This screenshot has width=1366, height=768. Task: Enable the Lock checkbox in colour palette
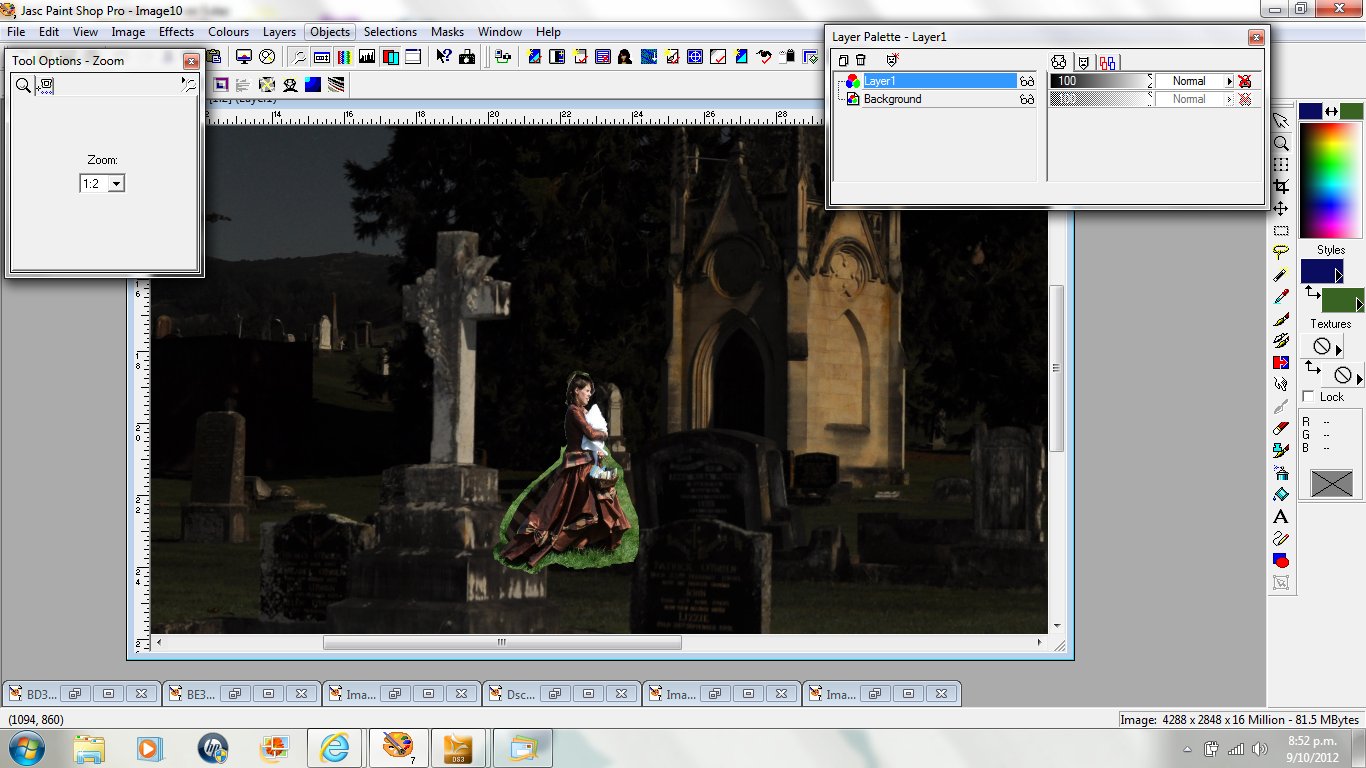tap(1309, 397)
